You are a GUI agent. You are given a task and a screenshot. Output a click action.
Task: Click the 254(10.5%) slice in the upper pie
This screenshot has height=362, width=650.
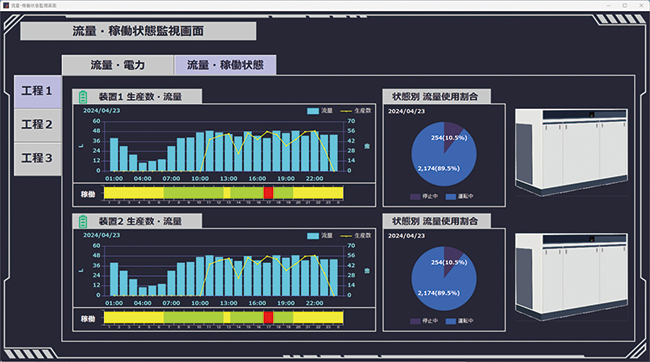click(x=452, y=134)
